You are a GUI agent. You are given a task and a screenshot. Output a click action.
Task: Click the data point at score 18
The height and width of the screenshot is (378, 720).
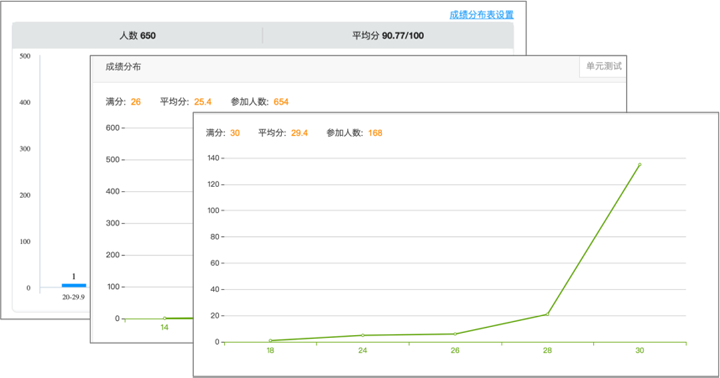click(x=270, y=341)
